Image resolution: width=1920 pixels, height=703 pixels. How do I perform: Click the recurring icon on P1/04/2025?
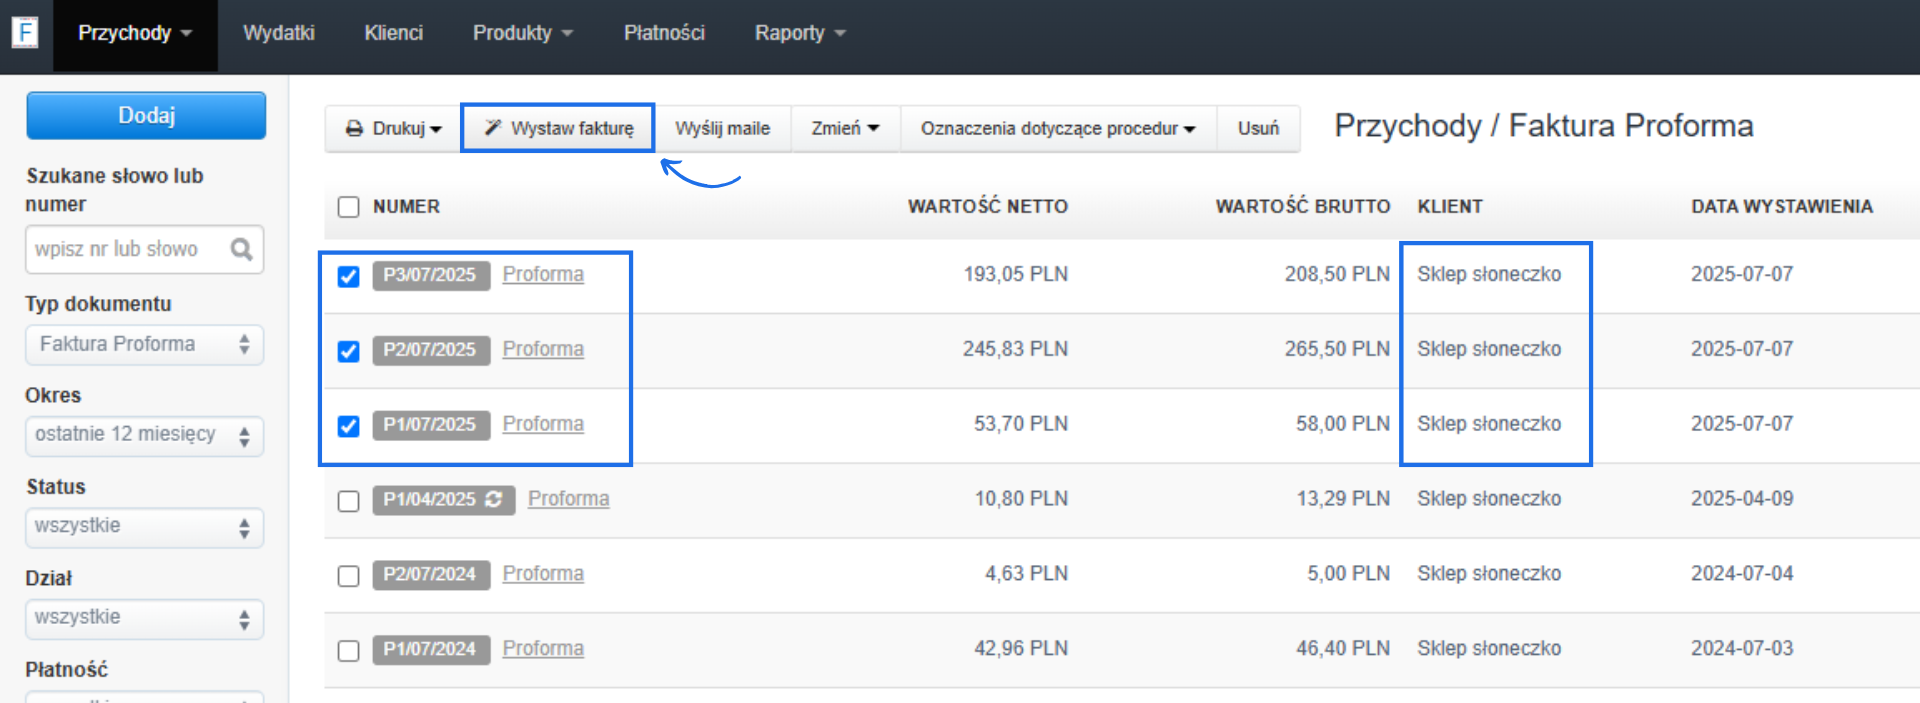click(x=494, y=499)
